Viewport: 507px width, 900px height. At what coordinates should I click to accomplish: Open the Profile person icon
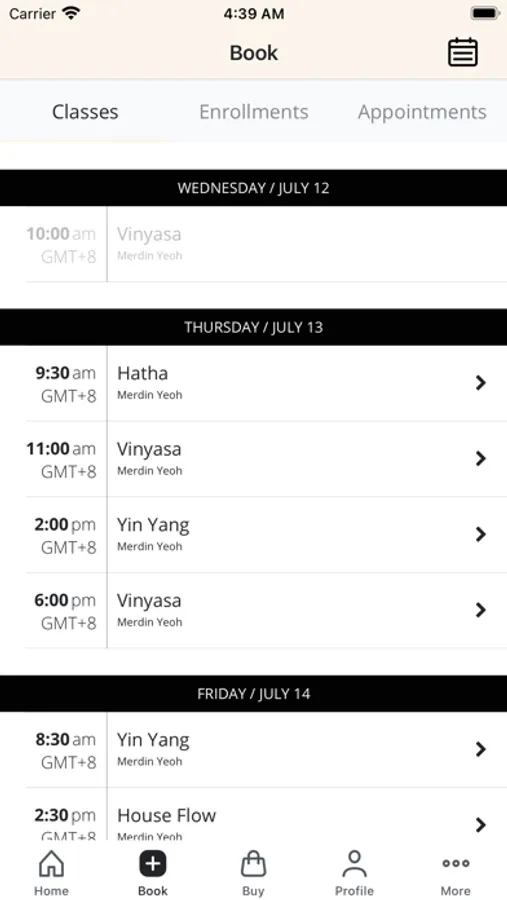[354, 863]
